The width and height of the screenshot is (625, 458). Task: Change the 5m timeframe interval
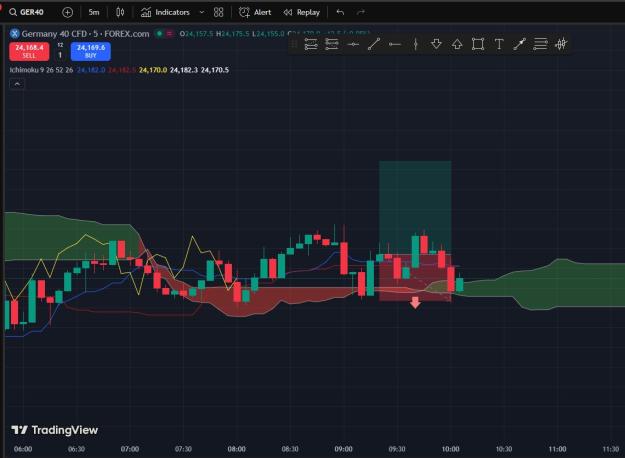(94, 12)
